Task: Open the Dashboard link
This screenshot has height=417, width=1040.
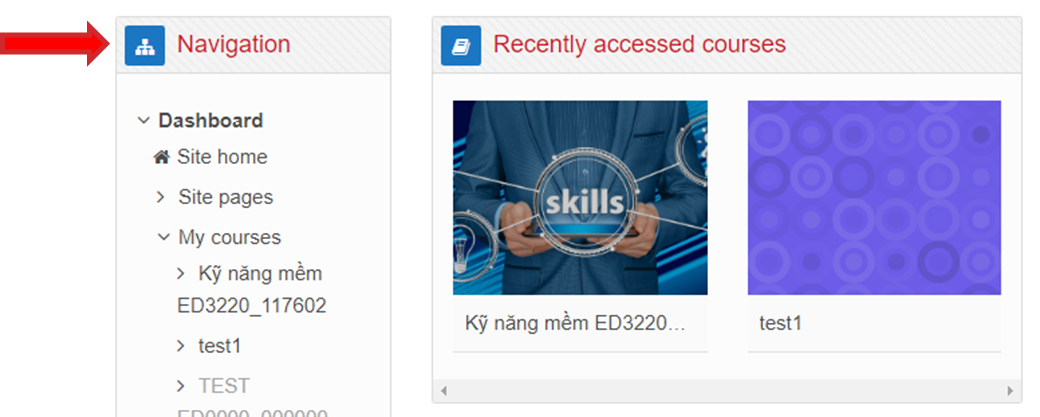Action: pyautogui.click(x=211, y=121)
